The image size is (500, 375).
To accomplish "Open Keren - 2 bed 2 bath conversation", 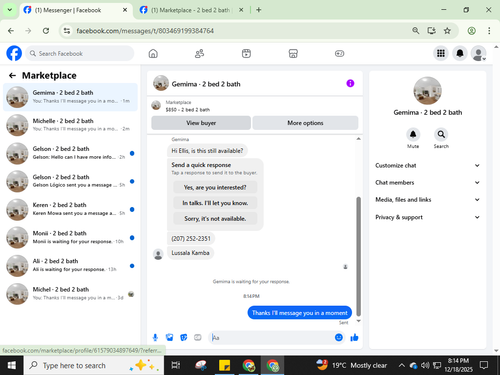I will point(70,209).
